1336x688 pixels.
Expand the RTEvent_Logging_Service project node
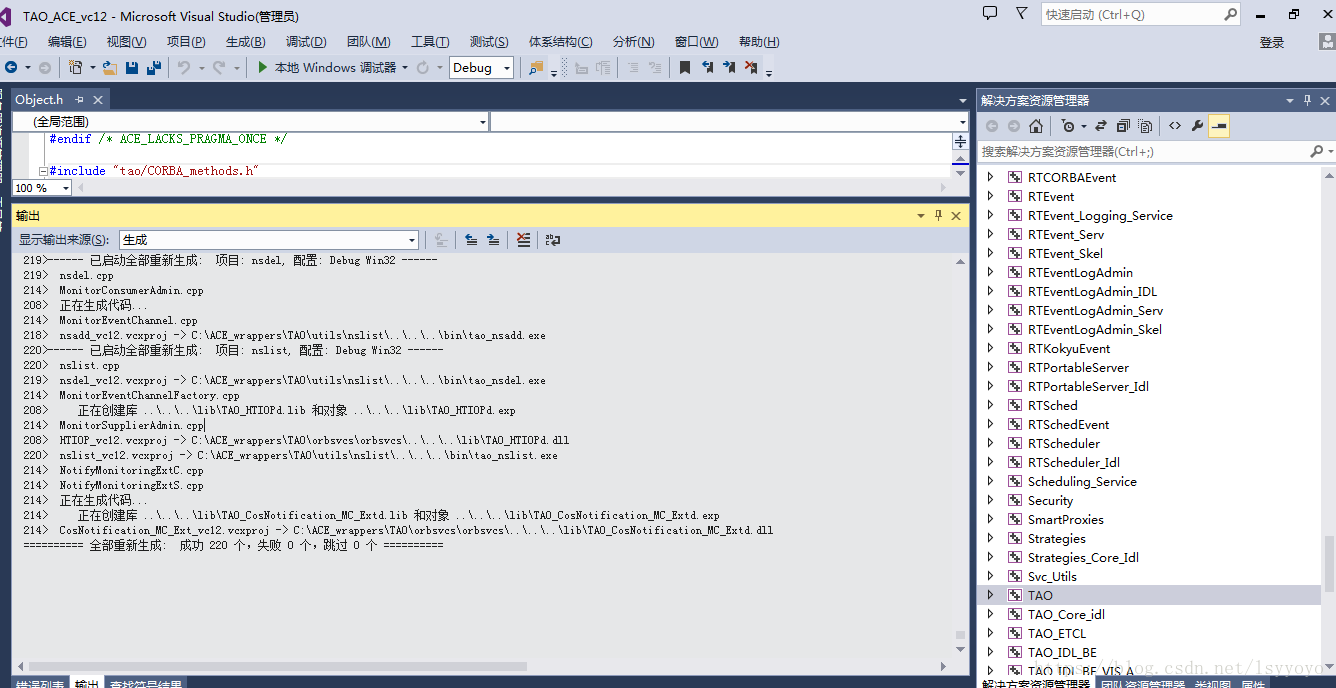click(991, 215)
